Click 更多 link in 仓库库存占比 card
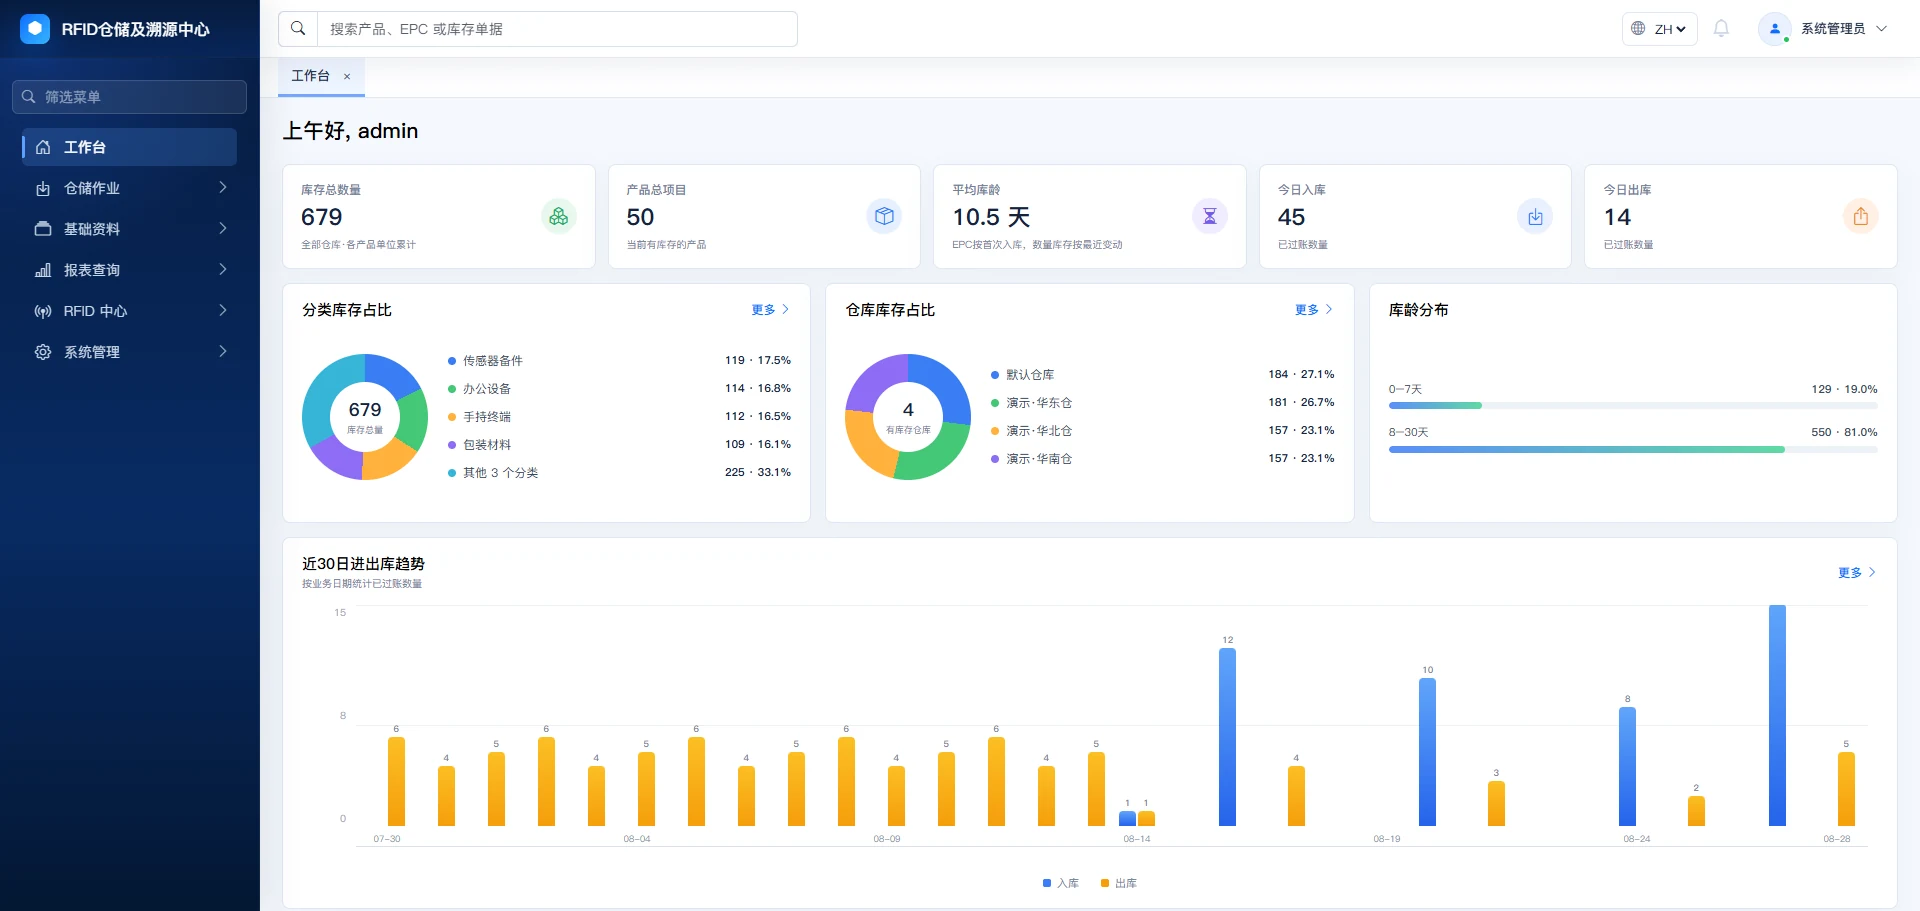This screenshot has height=911, width=1920. (1313, 310)
